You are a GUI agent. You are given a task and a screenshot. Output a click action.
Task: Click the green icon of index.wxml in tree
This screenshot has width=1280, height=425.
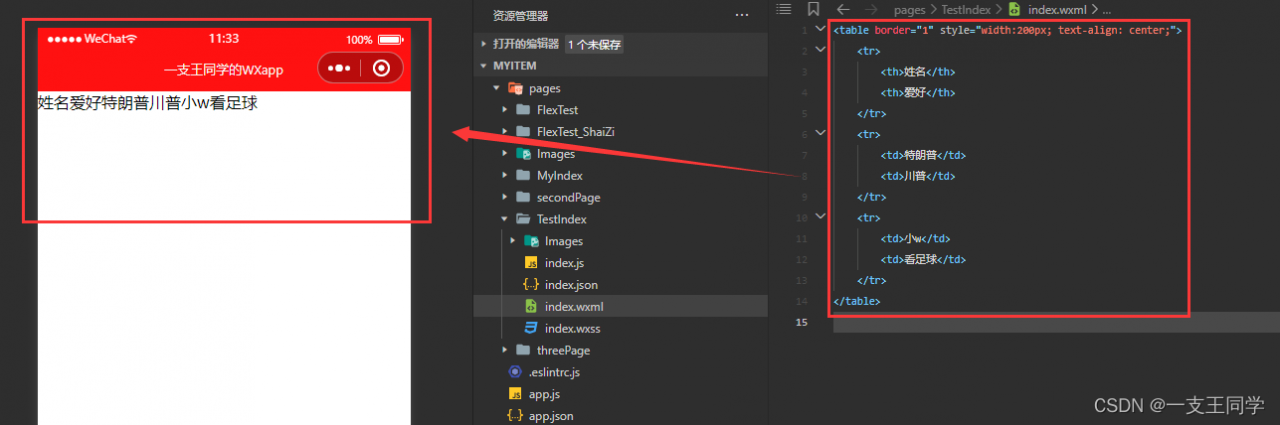click(531, 306)
